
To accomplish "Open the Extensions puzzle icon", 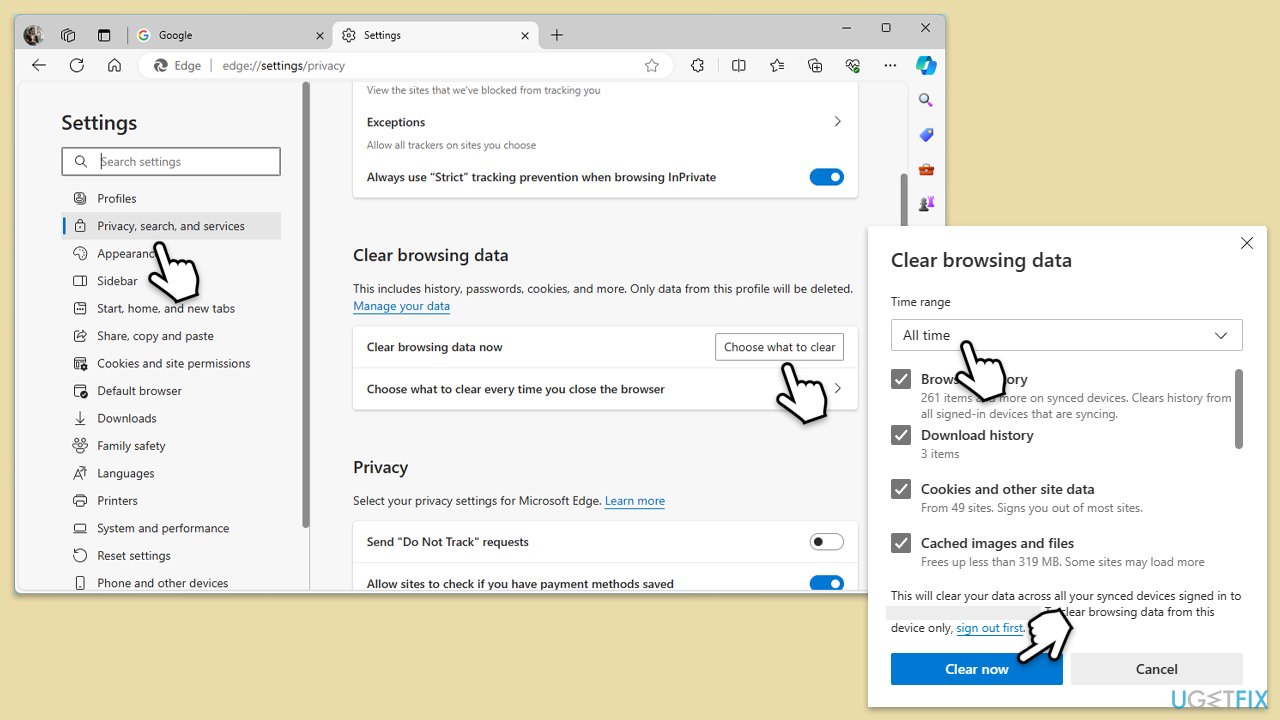I will [697, 65].
